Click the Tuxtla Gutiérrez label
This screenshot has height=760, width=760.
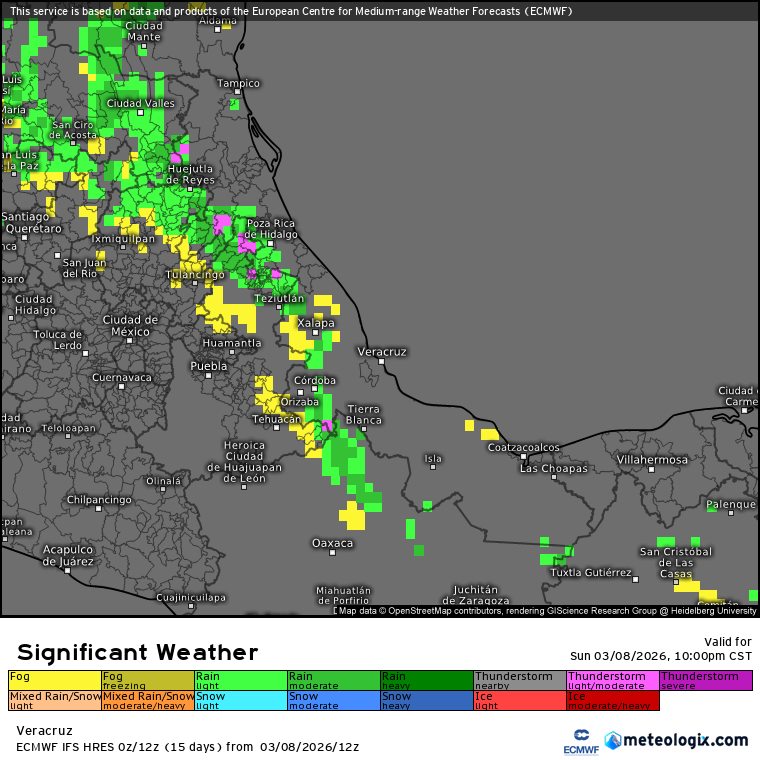tap(591, 572)
